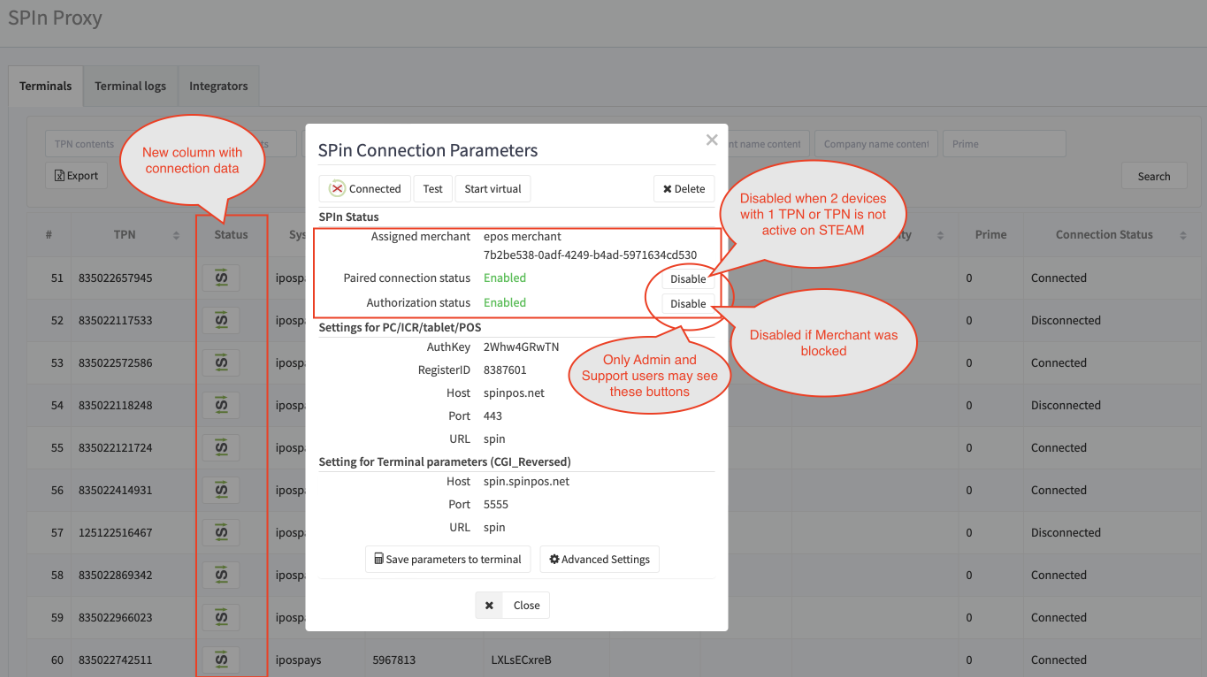The width and height of the screenshot is (1207, 677).
Task: Click the Company name filter field
Action: [x=875, y=144]
